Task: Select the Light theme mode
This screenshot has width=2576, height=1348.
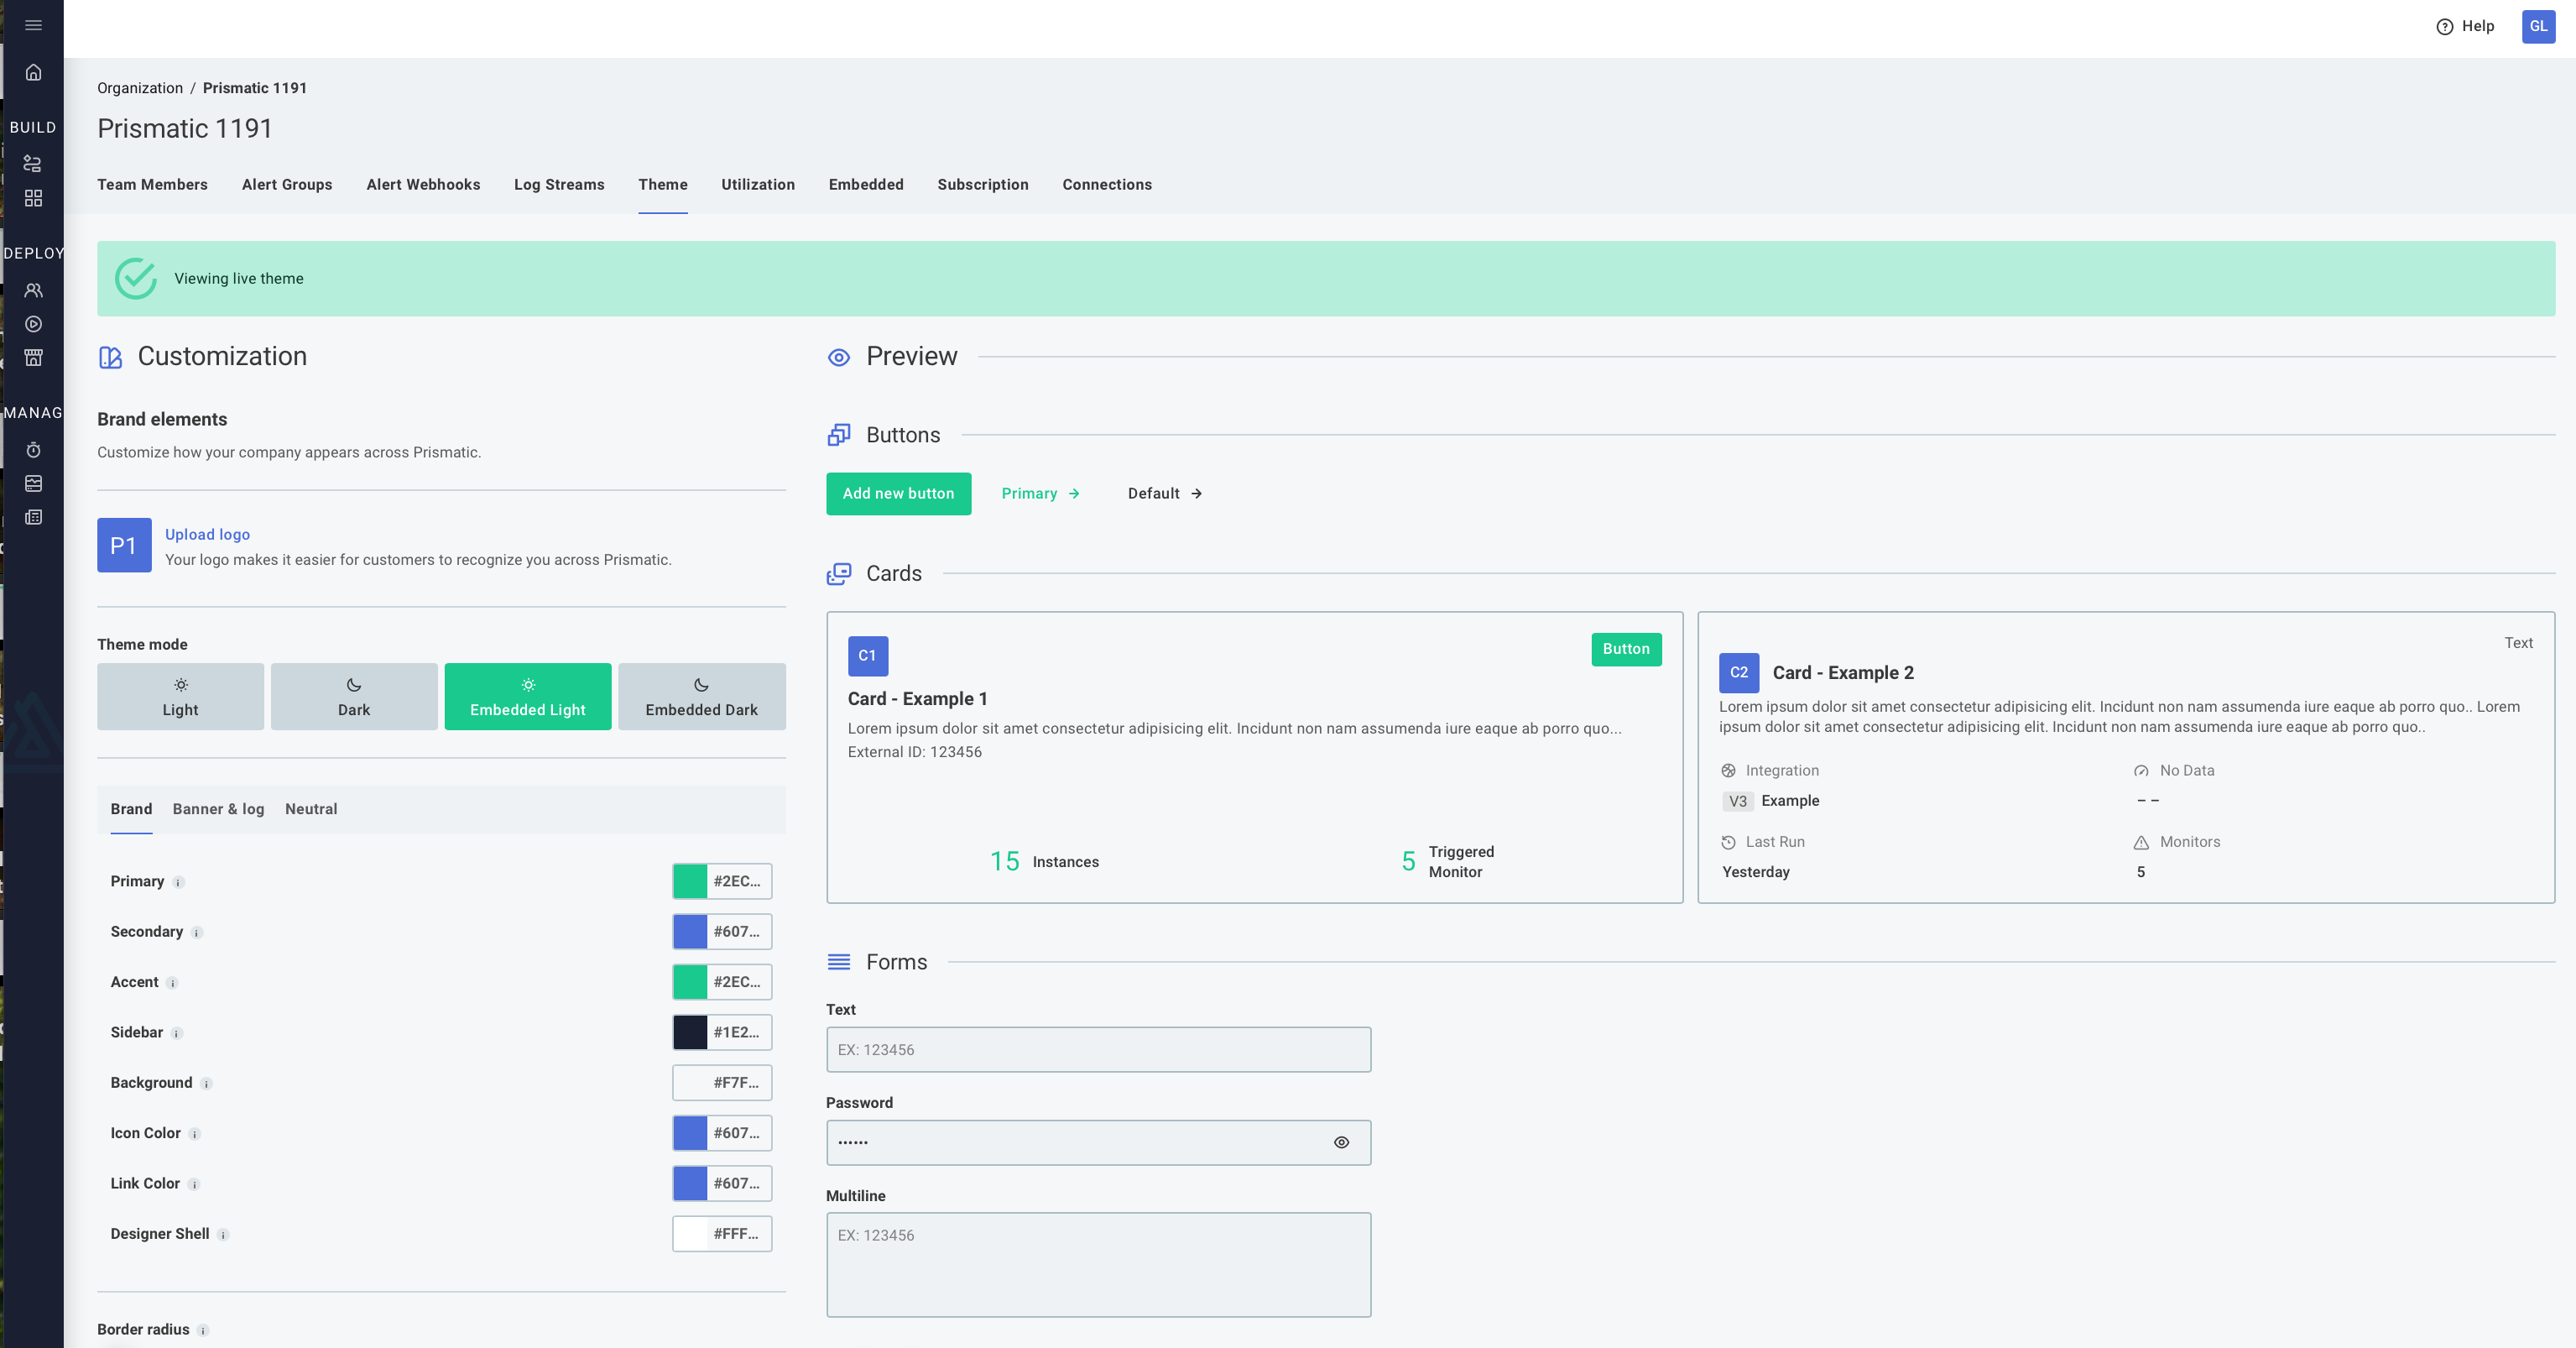Action: [x=180, y=696]
